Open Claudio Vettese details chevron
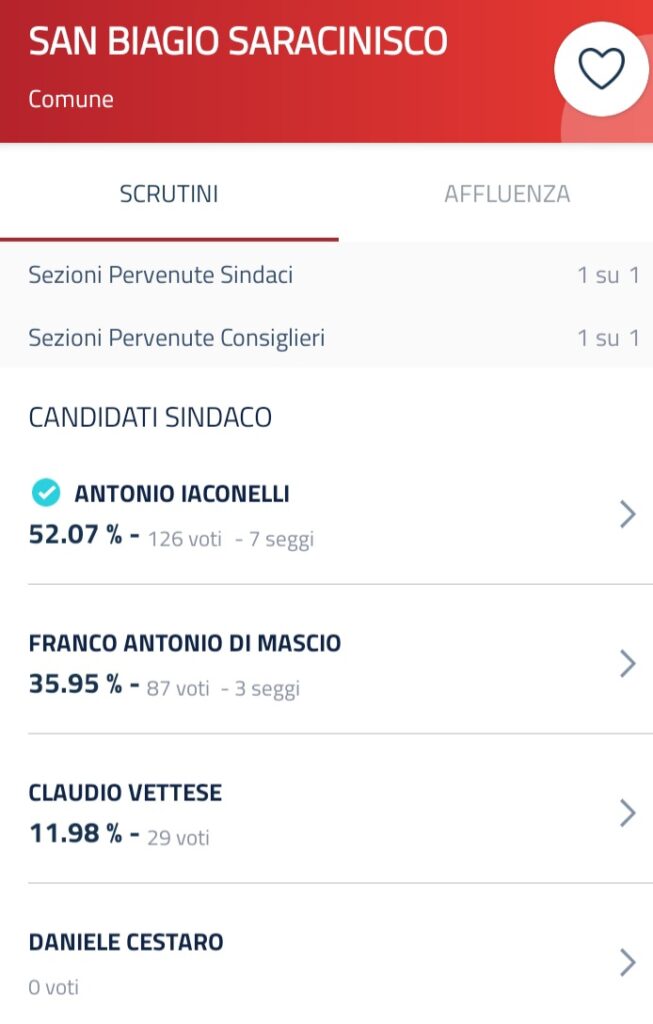653x1024 pixels. [627, 813]
